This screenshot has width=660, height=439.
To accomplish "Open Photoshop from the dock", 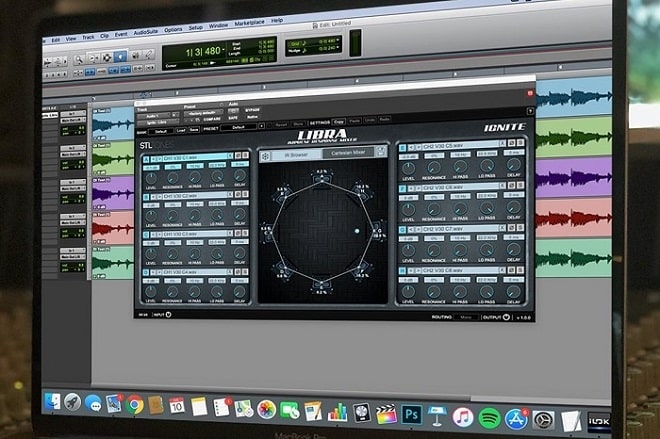I will [x=411, y=415].
